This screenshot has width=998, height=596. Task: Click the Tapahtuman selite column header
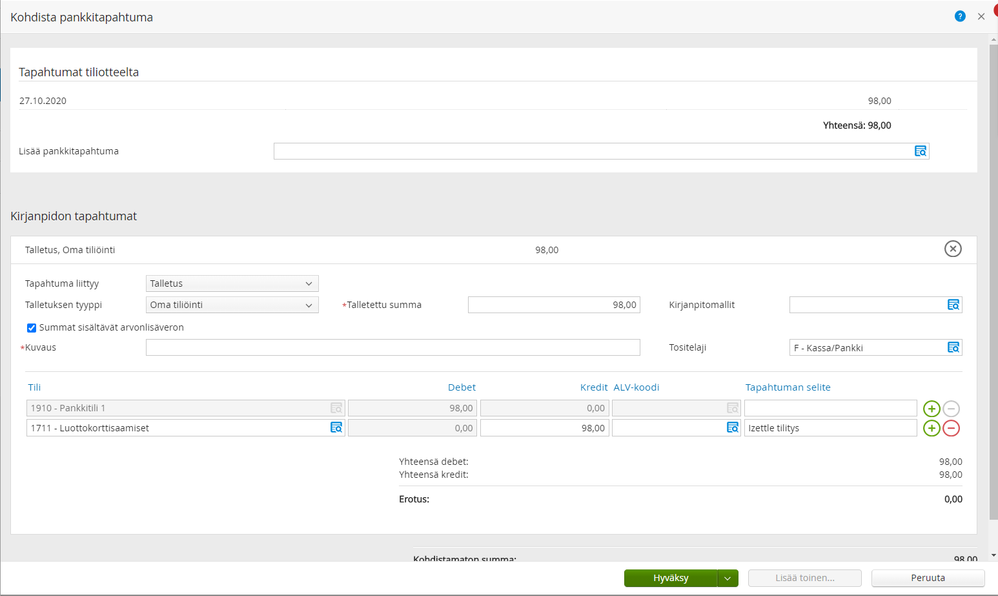point(787,387)
